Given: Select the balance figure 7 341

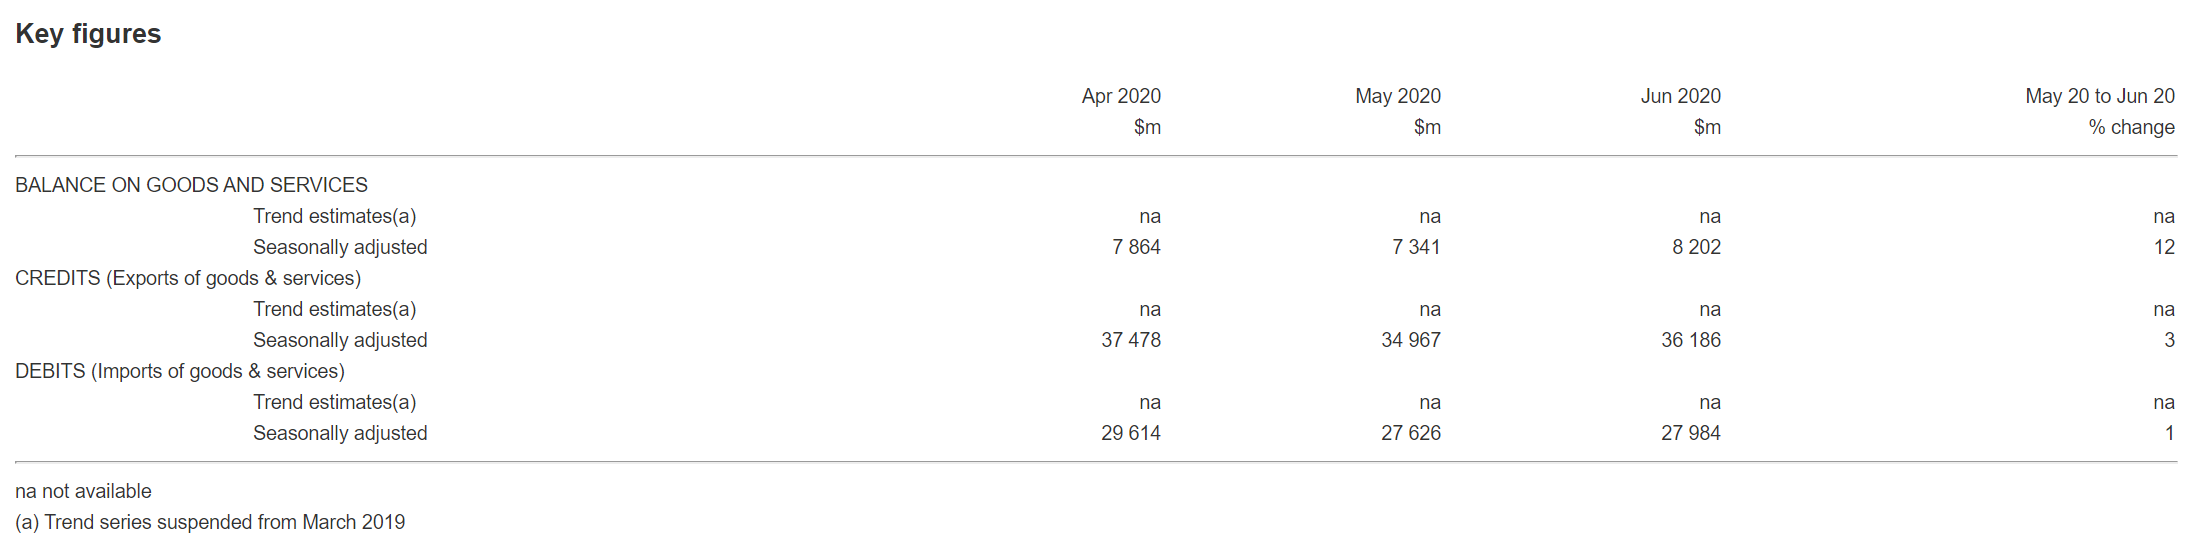Looking at the screenshot, I should click(x=1416, y=247).
